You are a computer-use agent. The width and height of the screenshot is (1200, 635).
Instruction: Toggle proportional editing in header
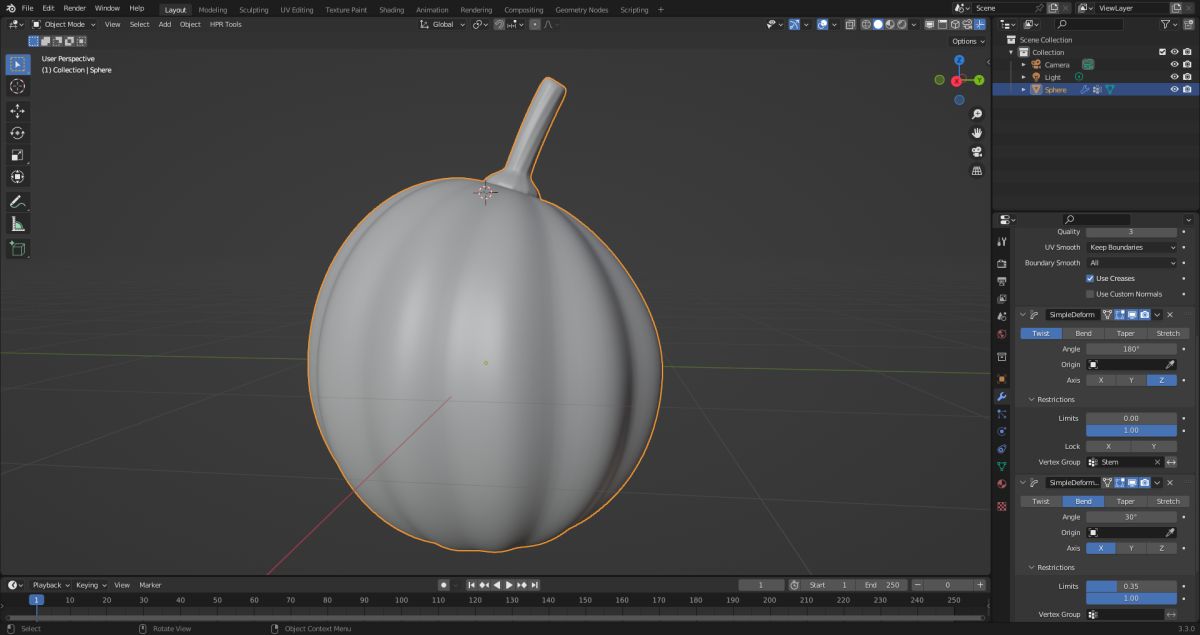pyautogui.click(x=535, y=24)
